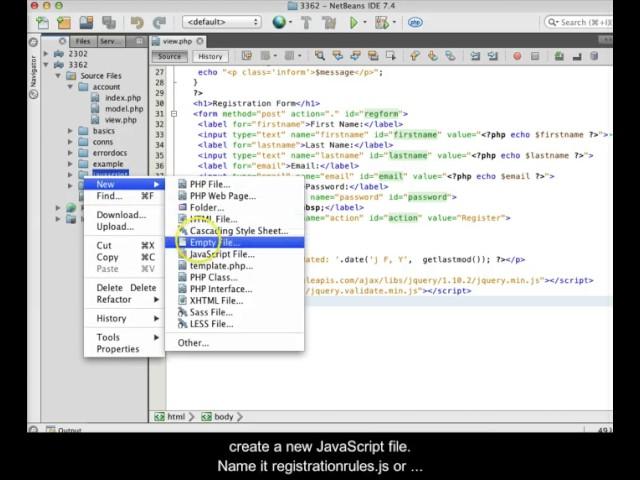640x480 pixels.
Task: Switch to History view
Action: tap(210, 56)
